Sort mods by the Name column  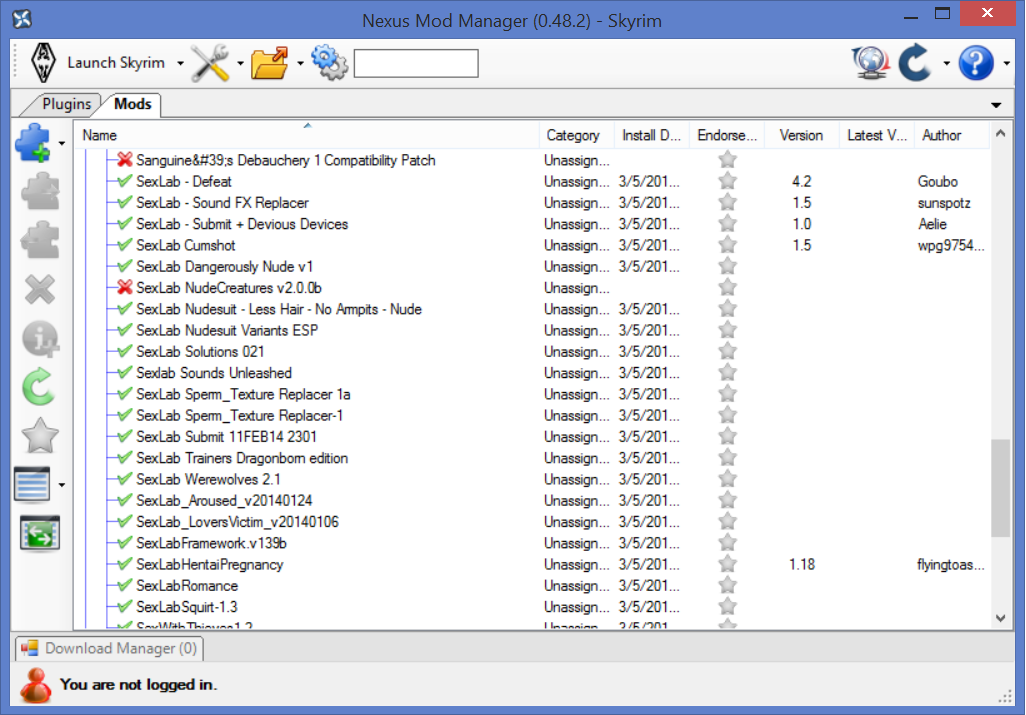[306, 135]
